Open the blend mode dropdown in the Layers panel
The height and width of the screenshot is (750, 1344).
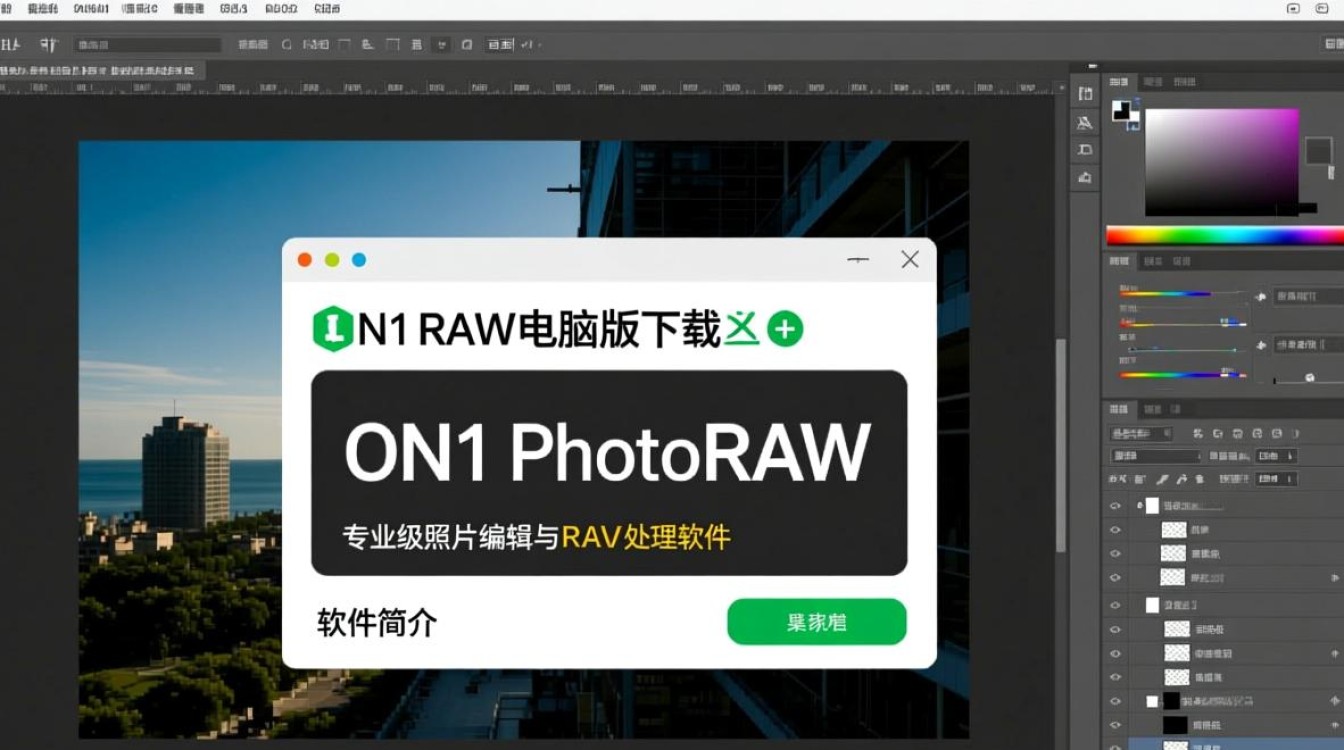[x=1156, y=455]
